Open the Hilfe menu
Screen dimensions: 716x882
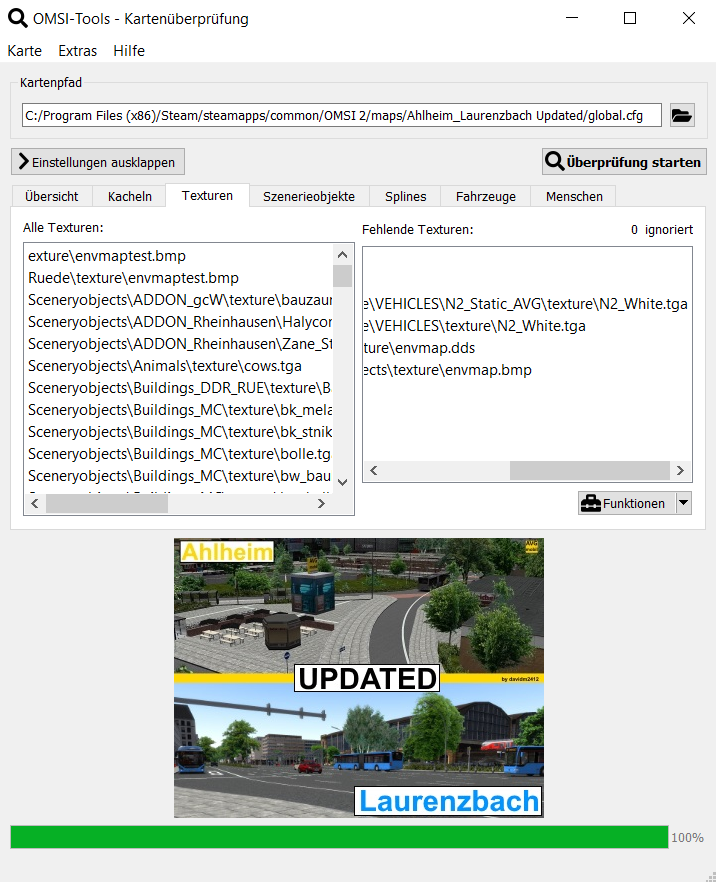pyautogui.click(x=129, y=51)
